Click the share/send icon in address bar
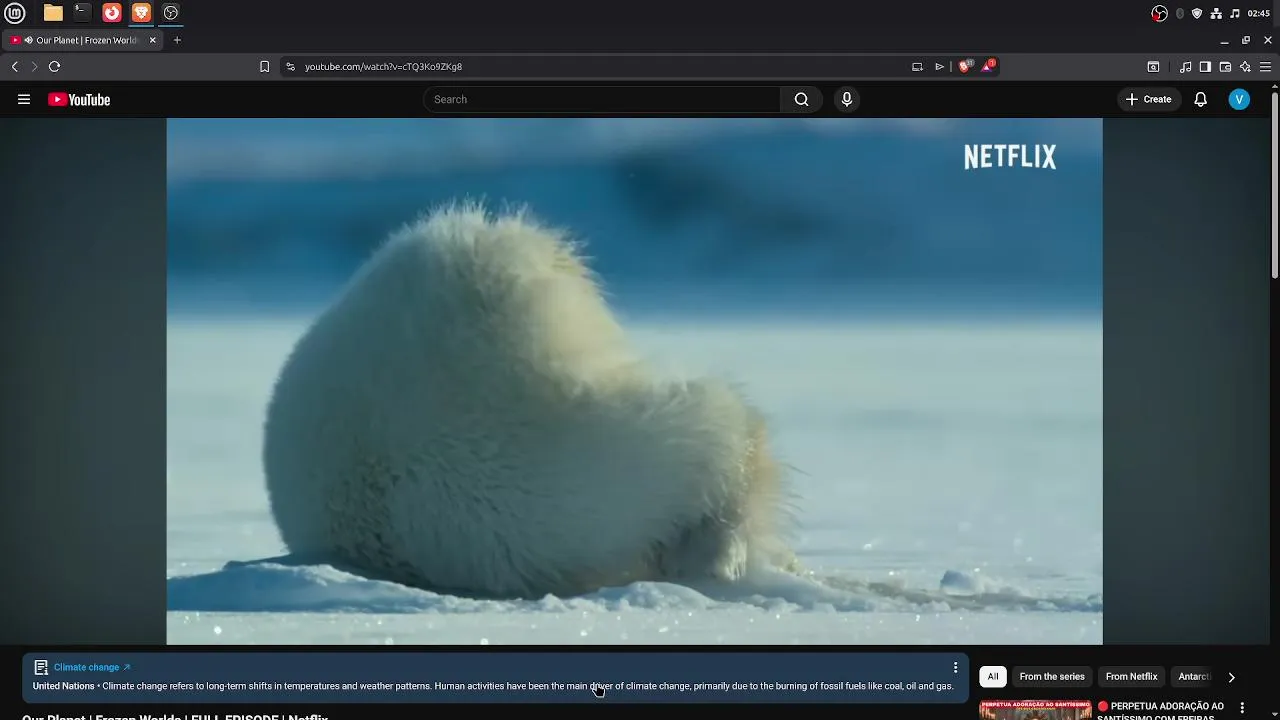The width and height of the screenshot is (1280, 720). tap(939, 67)
